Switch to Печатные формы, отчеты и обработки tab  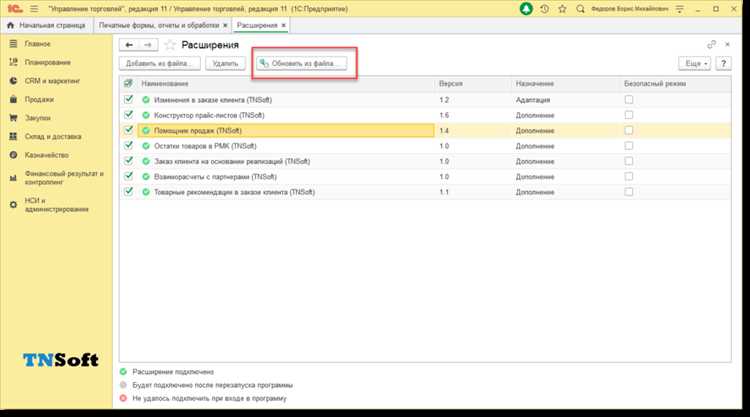[x=159, y=25]
